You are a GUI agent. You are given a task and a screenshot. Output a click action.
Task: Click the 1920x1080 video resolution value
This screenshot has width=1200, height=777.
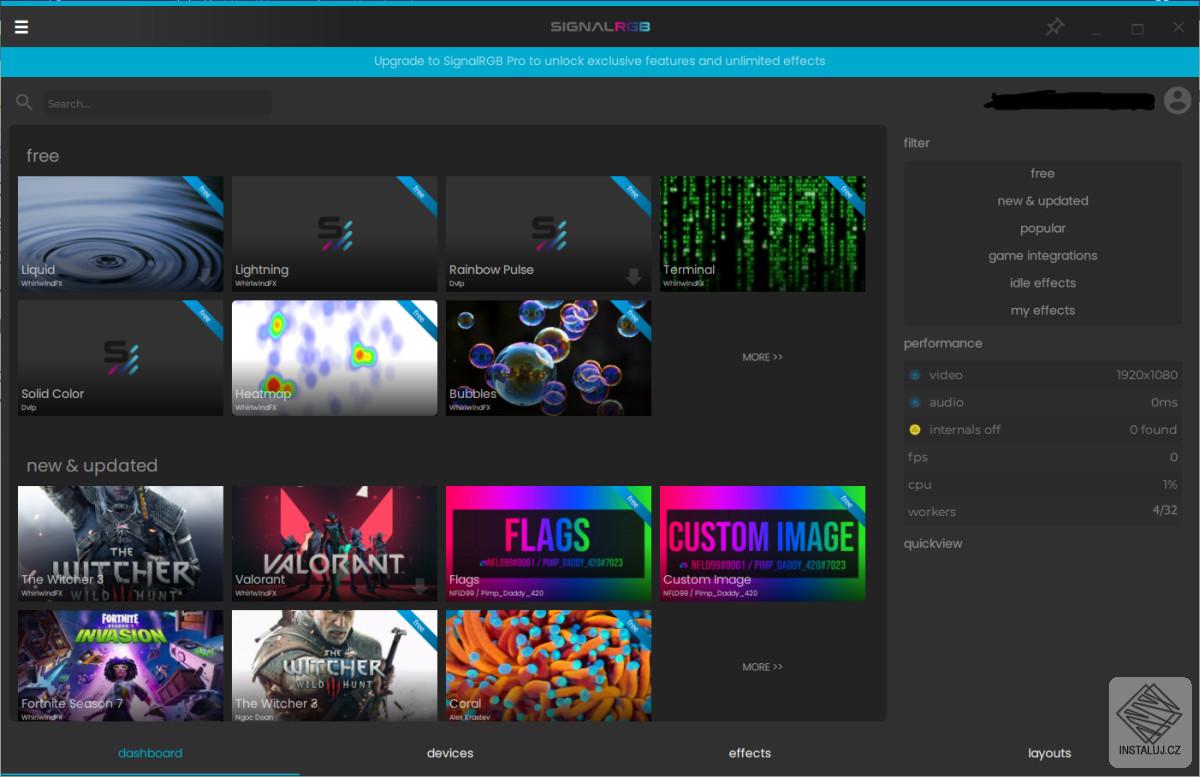pyautogui.click(x=1147, y=375)
